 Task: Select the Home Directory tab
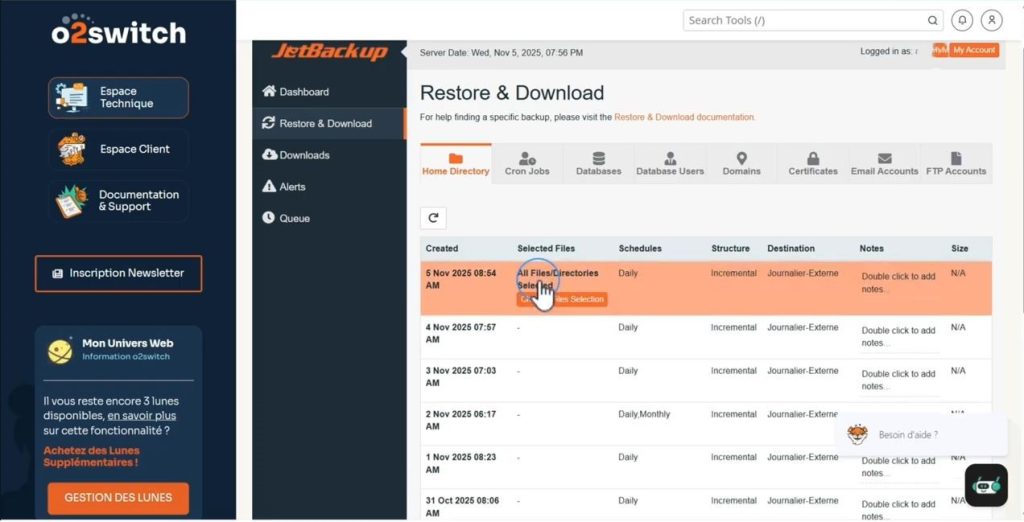pyautogui.click(x=456, y=164)
